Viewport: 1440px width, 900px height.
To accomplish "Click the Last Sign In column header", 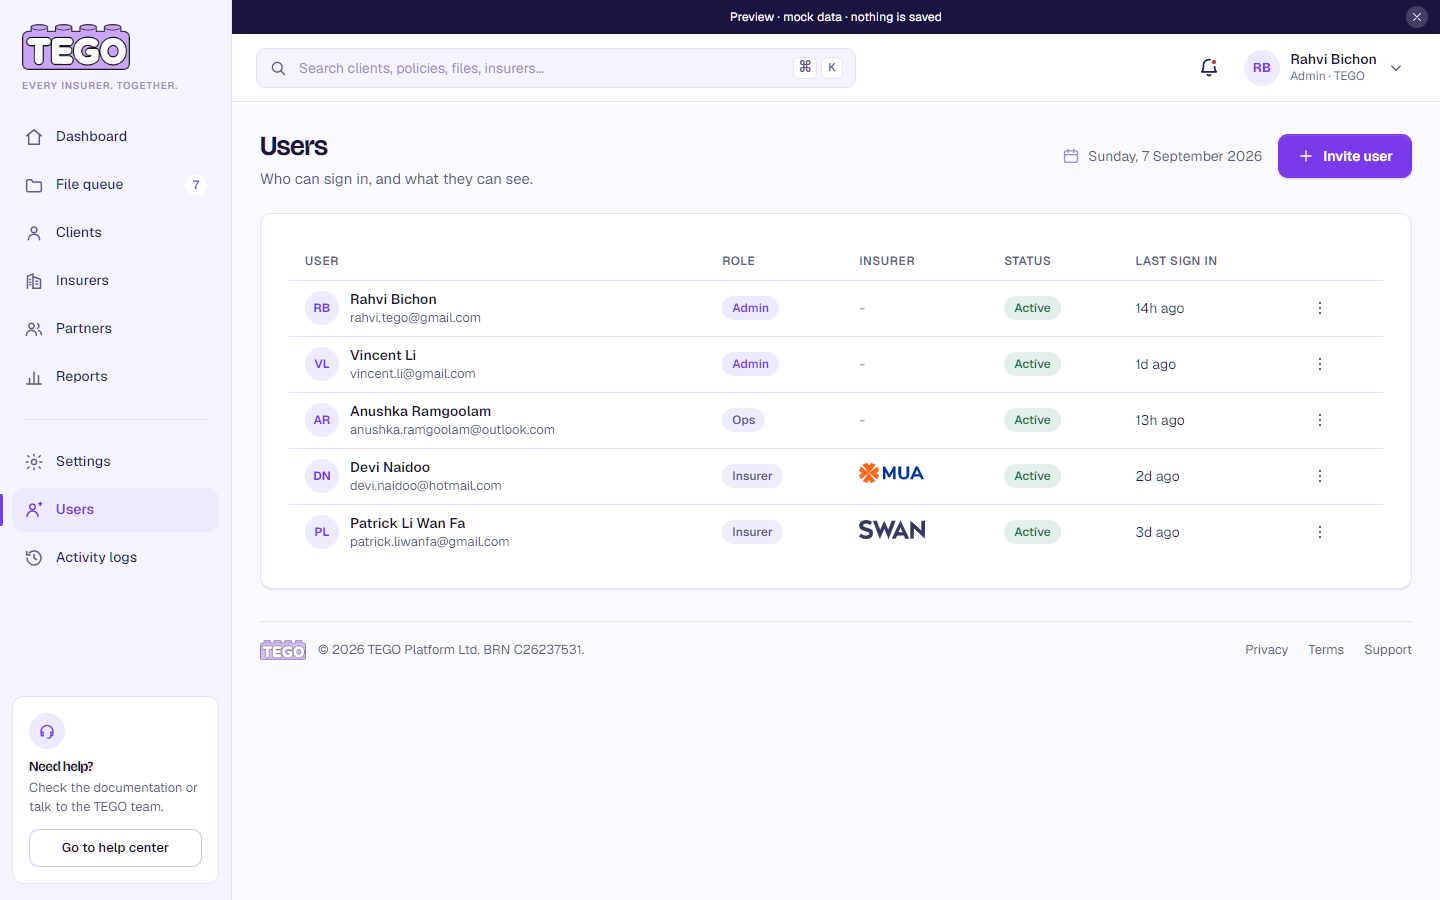I will pyautogui.click(x=1176, y=261).
